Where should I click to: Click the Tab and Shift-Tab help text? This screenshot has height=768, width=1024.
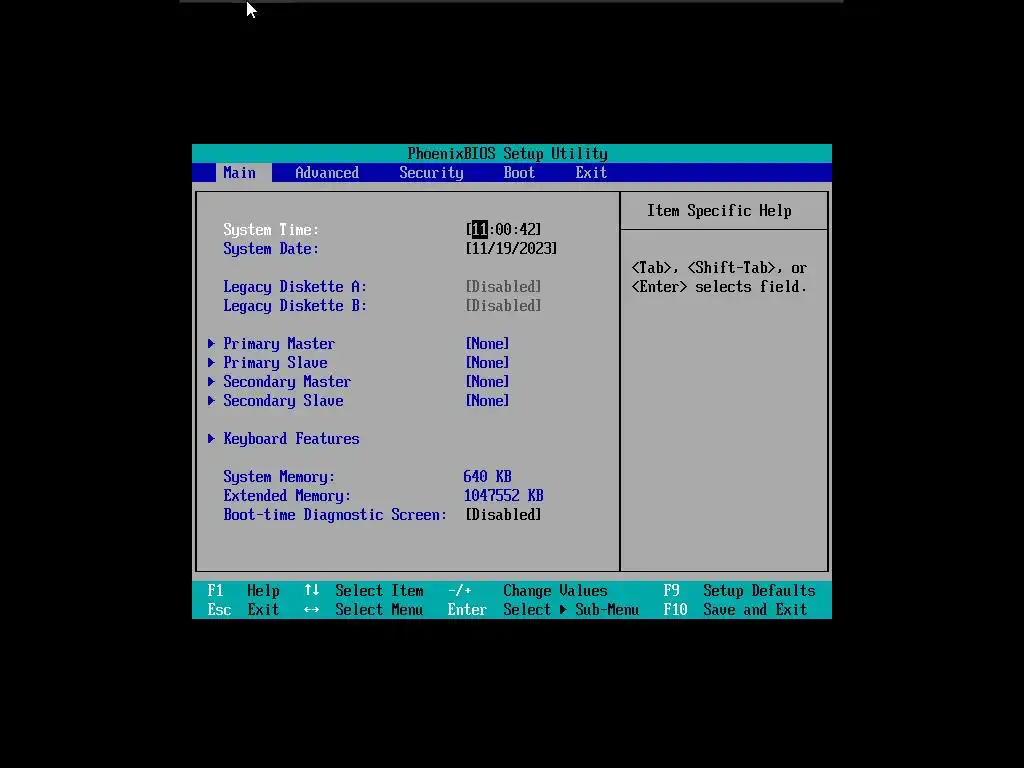click(x=719, y=277)
